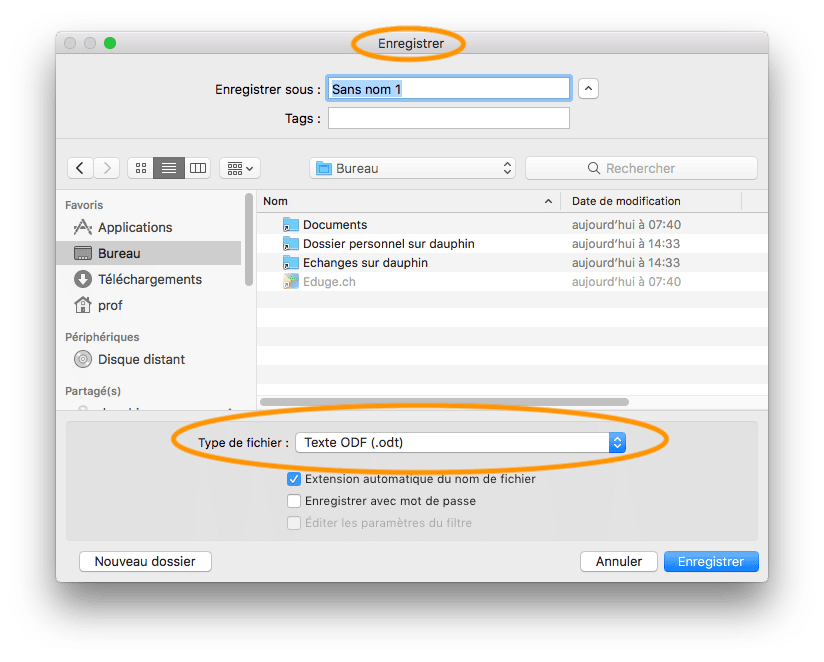Open the prof home folder
Screen dimensions: 824x662
pyautogui.click(x=110, y=305)
